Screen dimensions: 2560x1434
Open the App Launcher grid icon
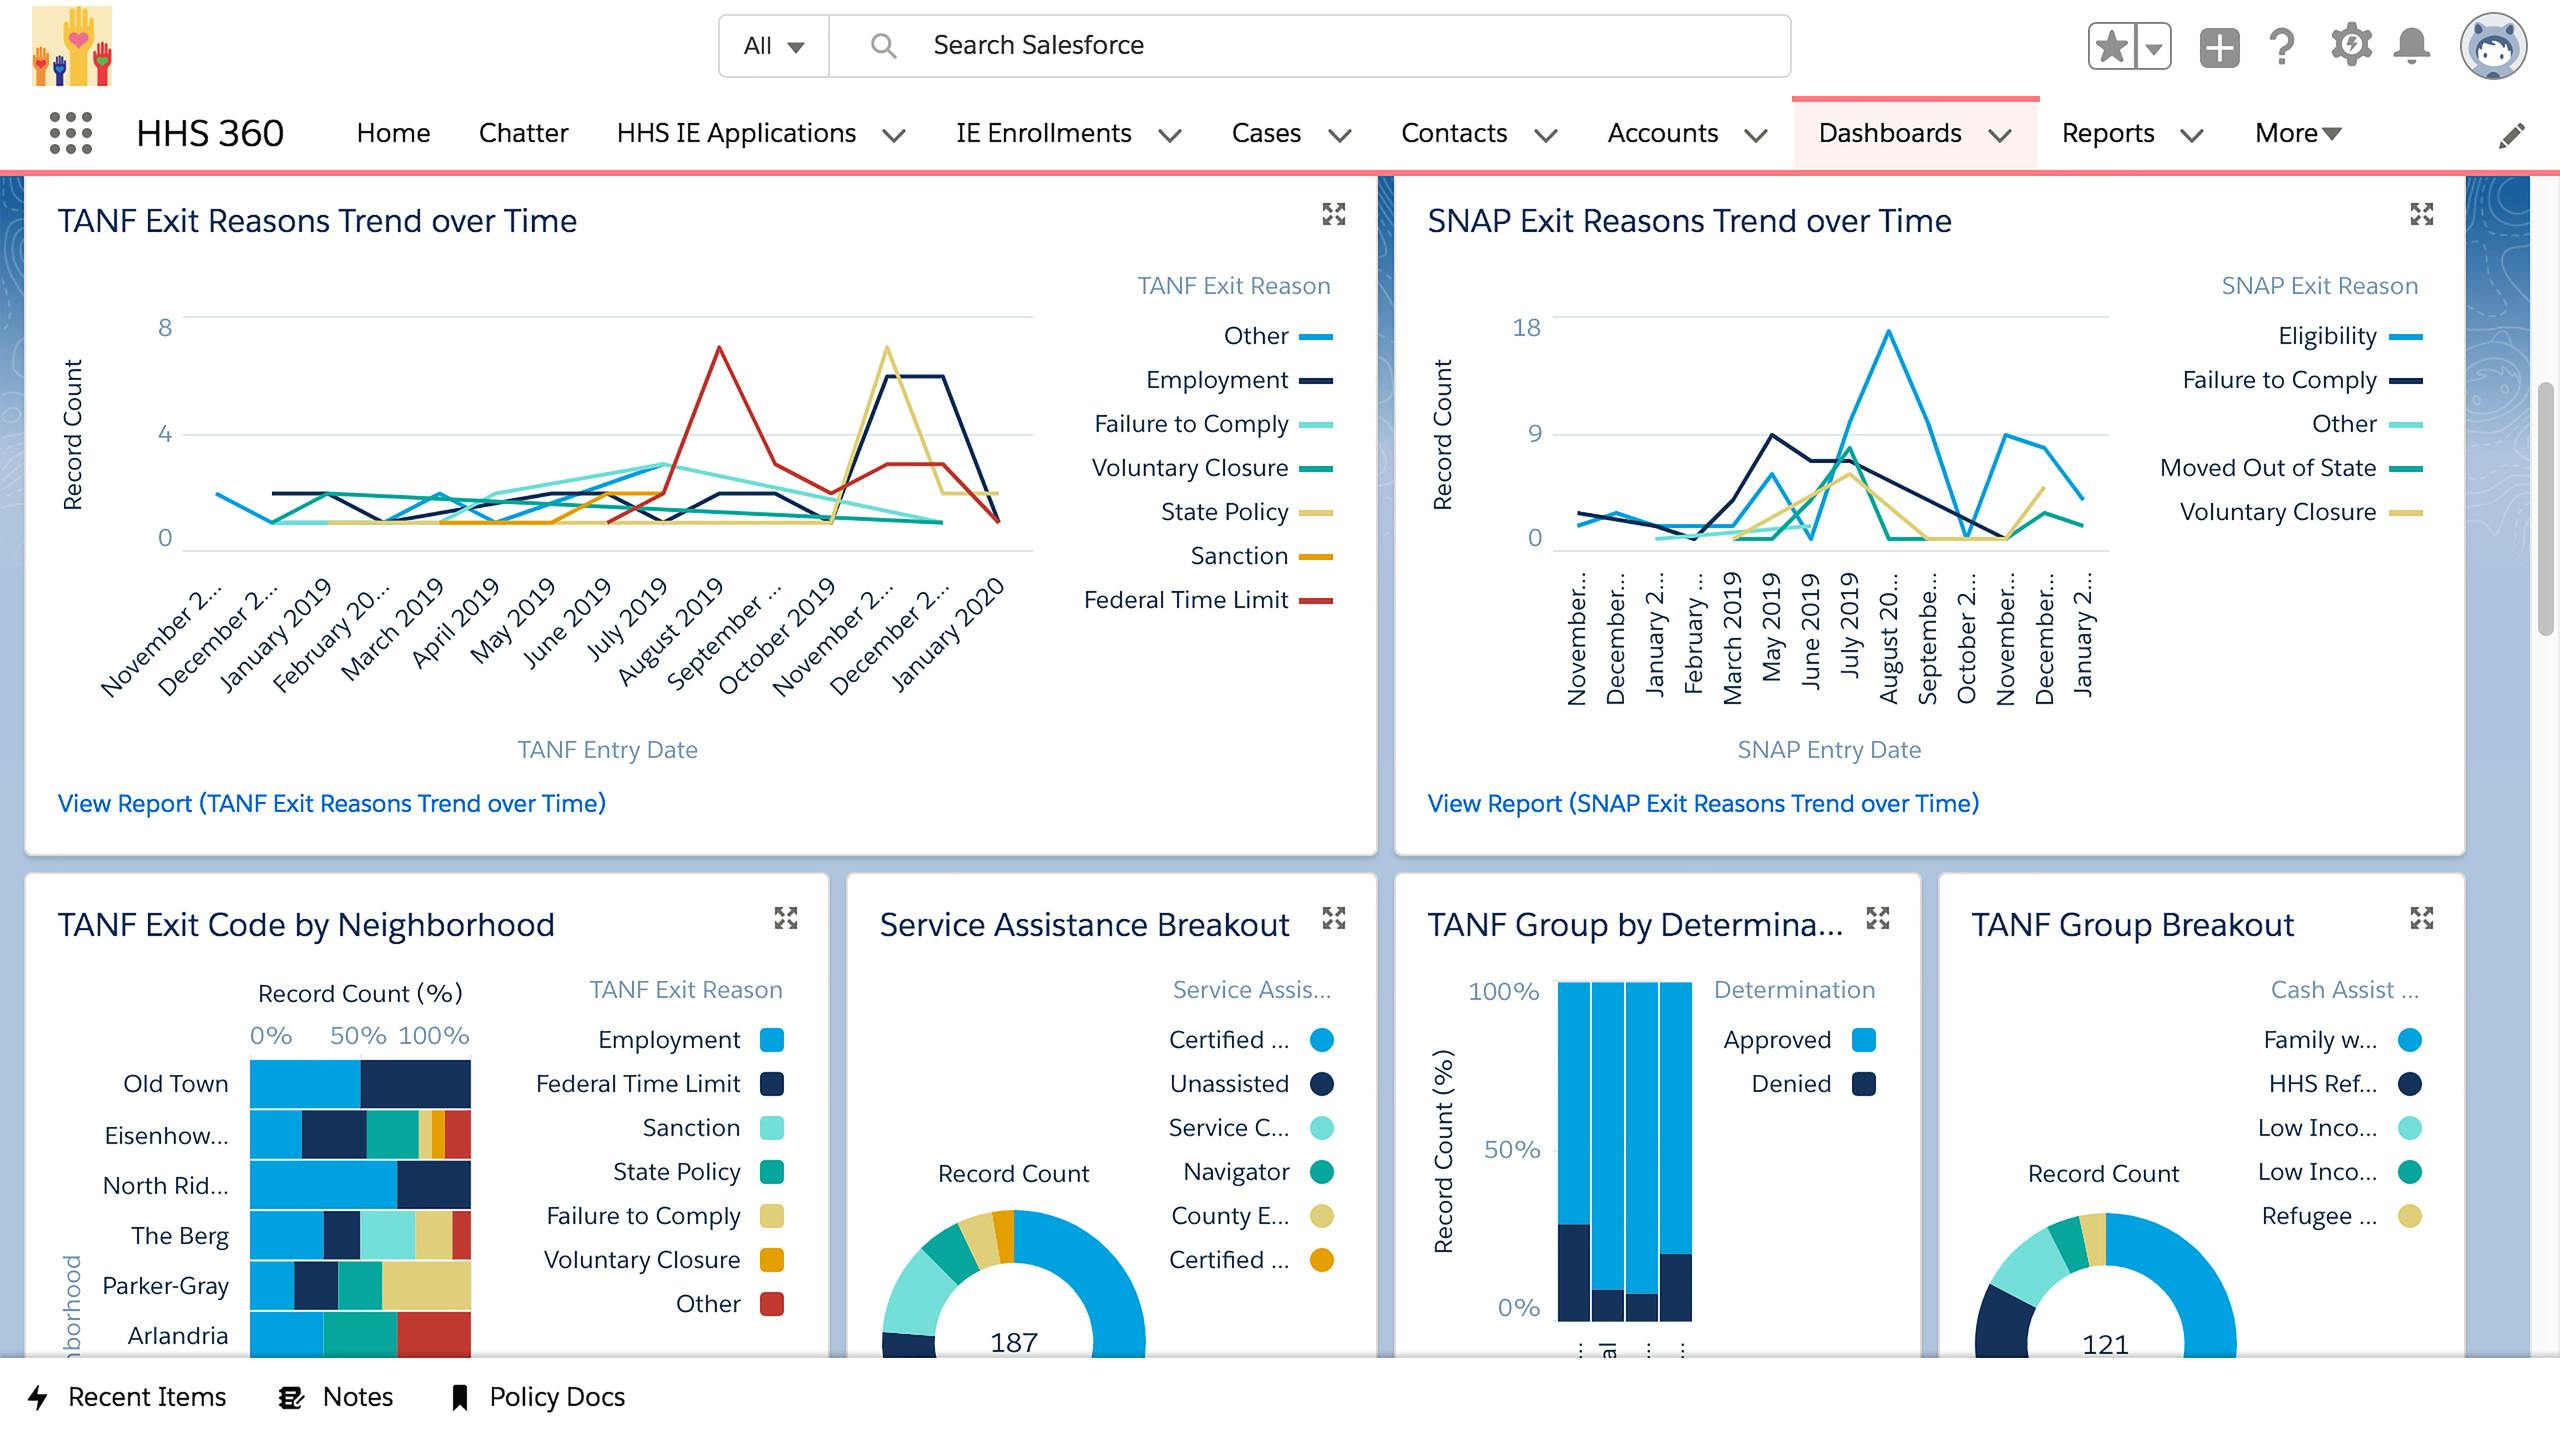pyautogui.click(x=70, y=133)
